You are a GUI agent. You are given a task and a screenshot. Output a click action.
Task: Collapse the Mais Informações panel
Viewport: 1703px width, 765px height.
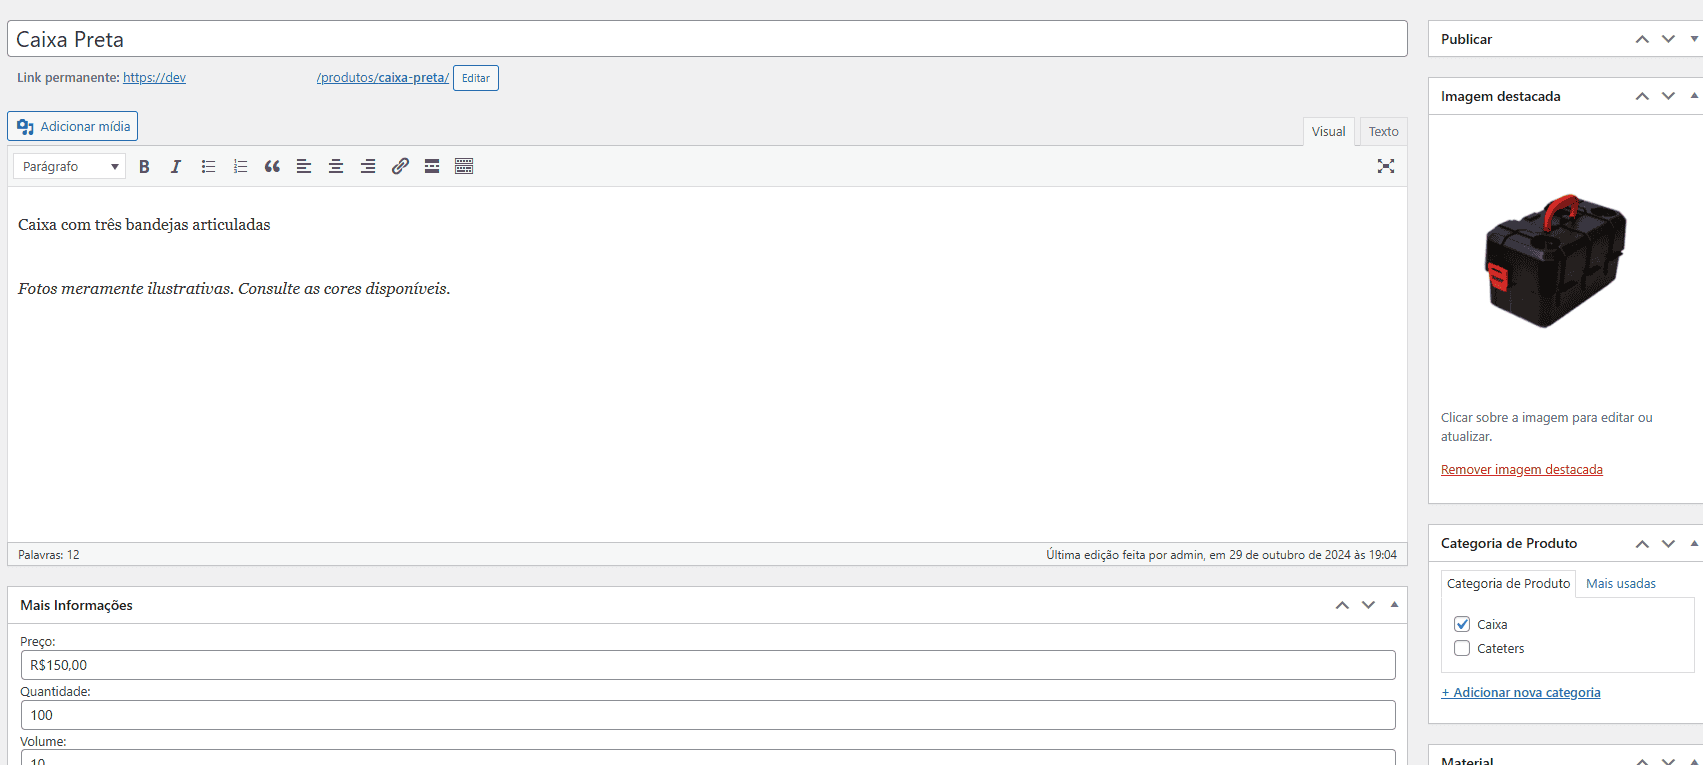(1394, 605)
